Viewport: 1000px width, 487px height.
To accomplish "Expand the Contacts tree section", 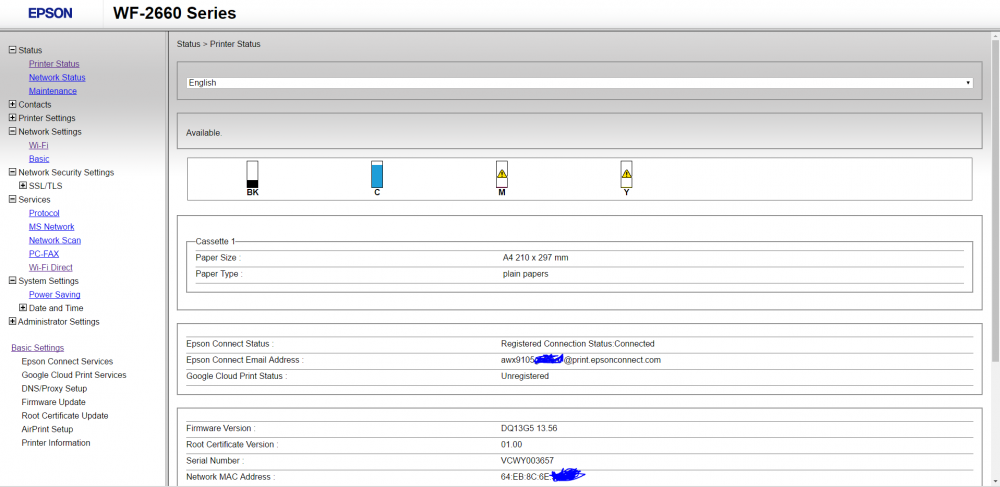I will click(x=12, y=104).
